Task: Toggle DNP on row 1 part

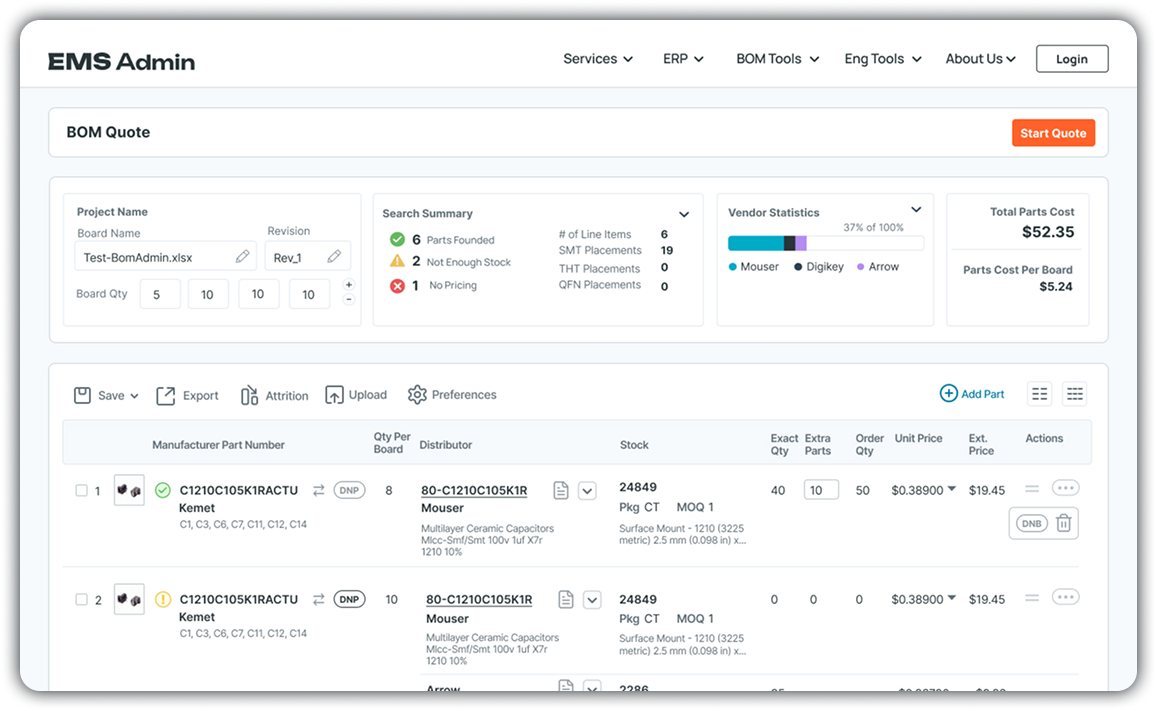Action: pos(349,491)
